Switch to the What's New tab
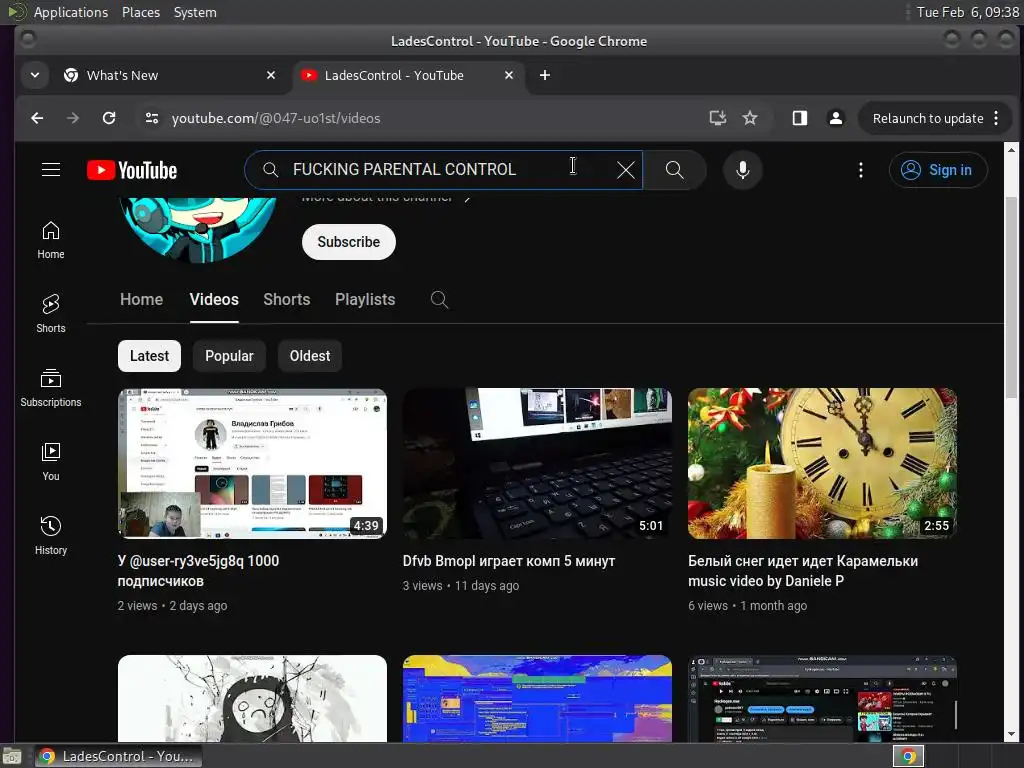1024x768 pixels. [168, 75]
